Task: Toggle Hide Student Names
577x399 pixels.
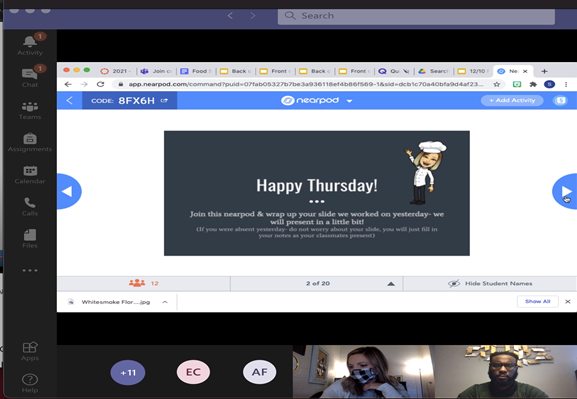Action: coord(490,283)
